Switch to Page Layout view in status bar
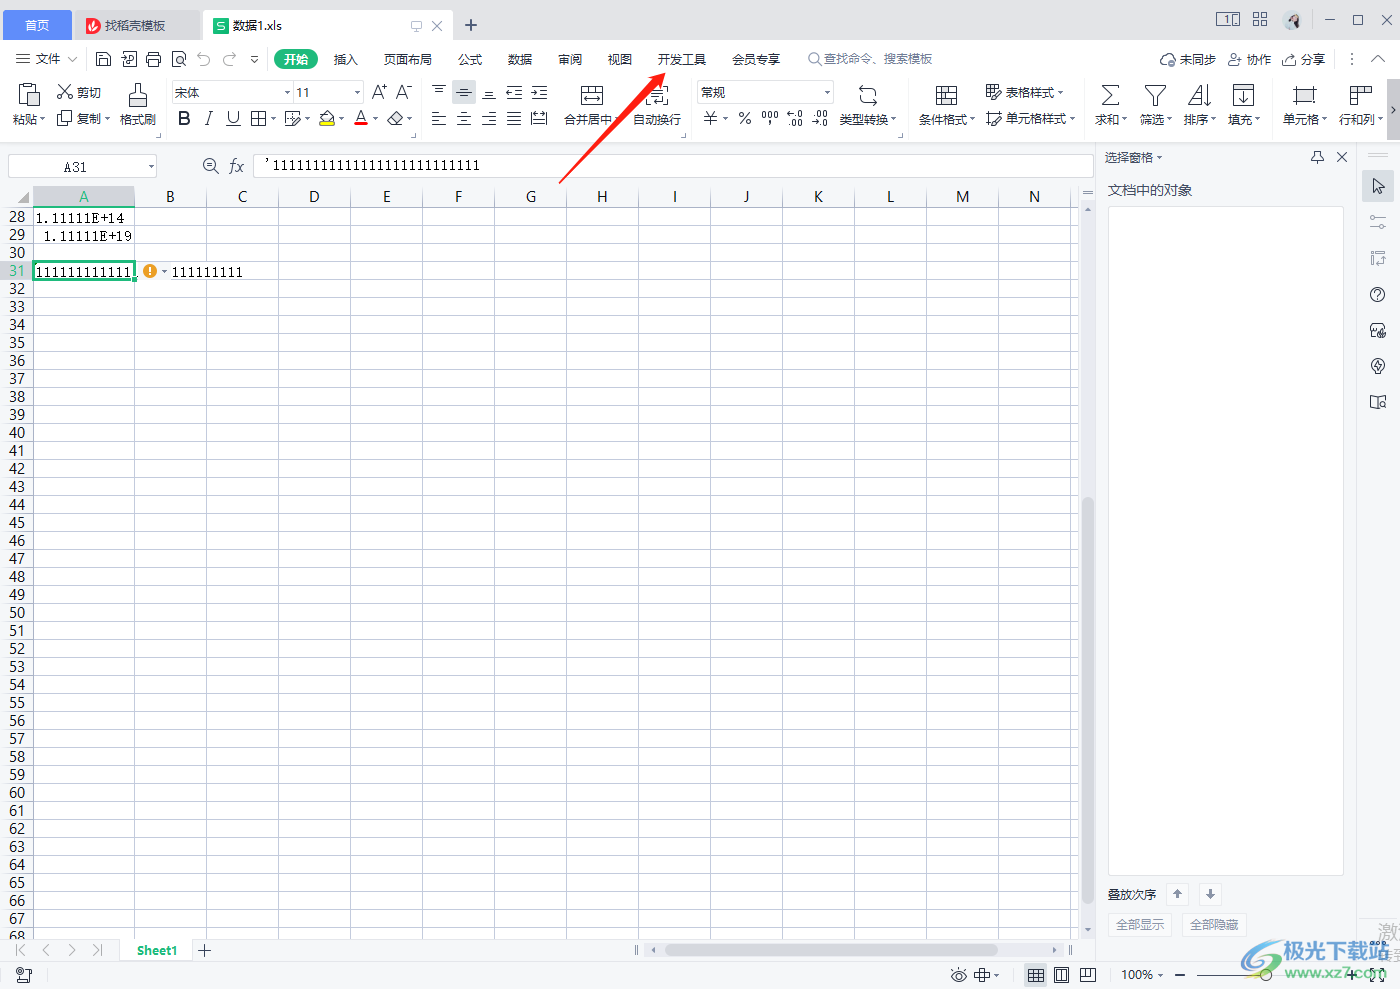 coord(1062,975)
